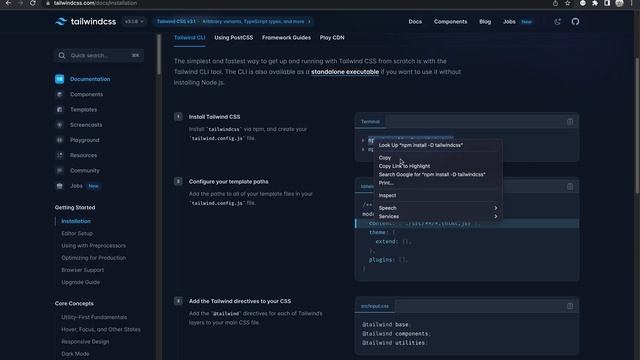Click the Screencasts sidebar icon
The height and width of the screenshot is (360, 640).
click(x=60, y=125)
